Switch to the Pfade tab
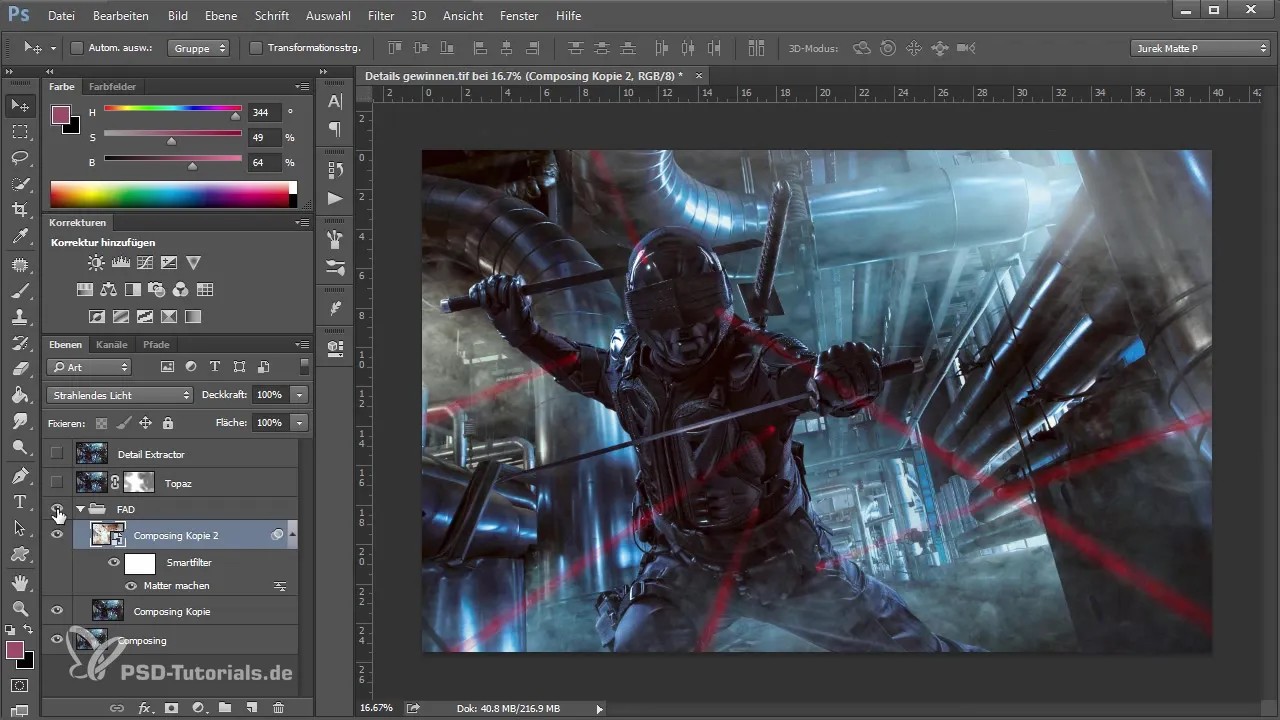The image size is (1280, 720). (156, 345)
